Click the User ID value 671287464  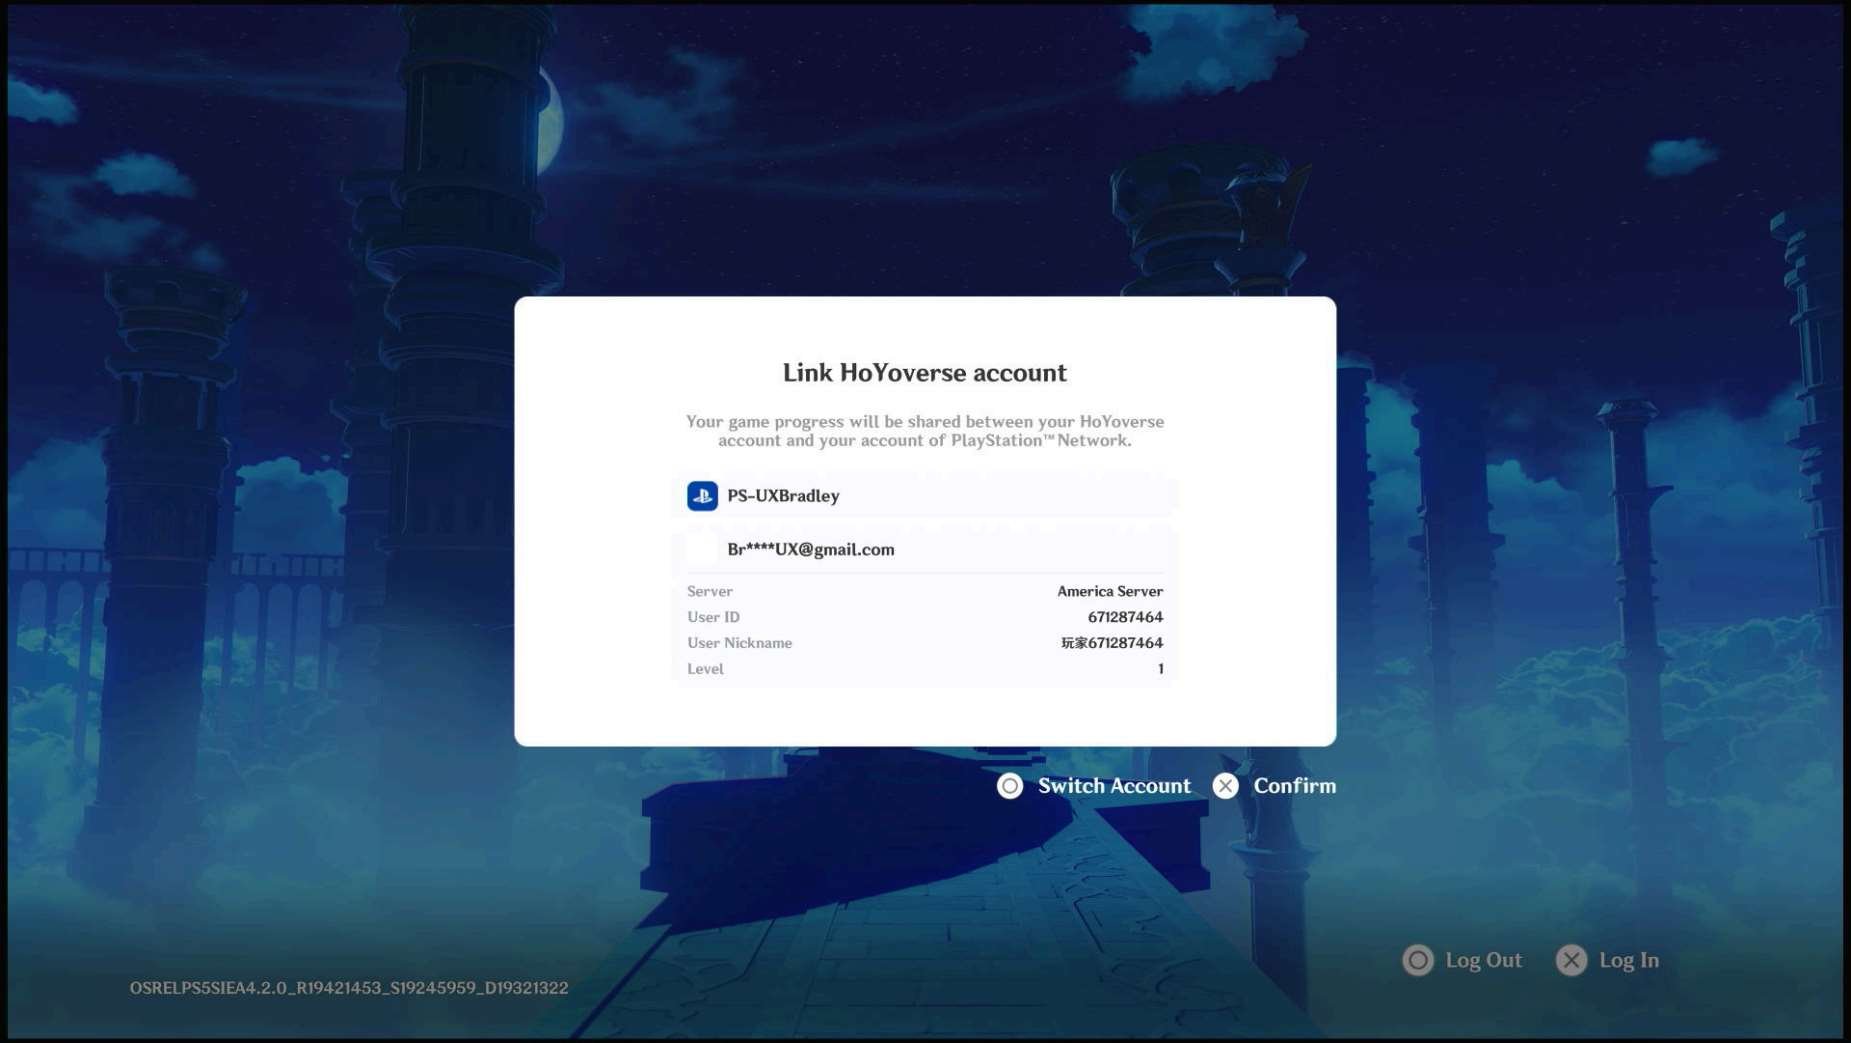pyautogui.click(x=1125, y=617)
